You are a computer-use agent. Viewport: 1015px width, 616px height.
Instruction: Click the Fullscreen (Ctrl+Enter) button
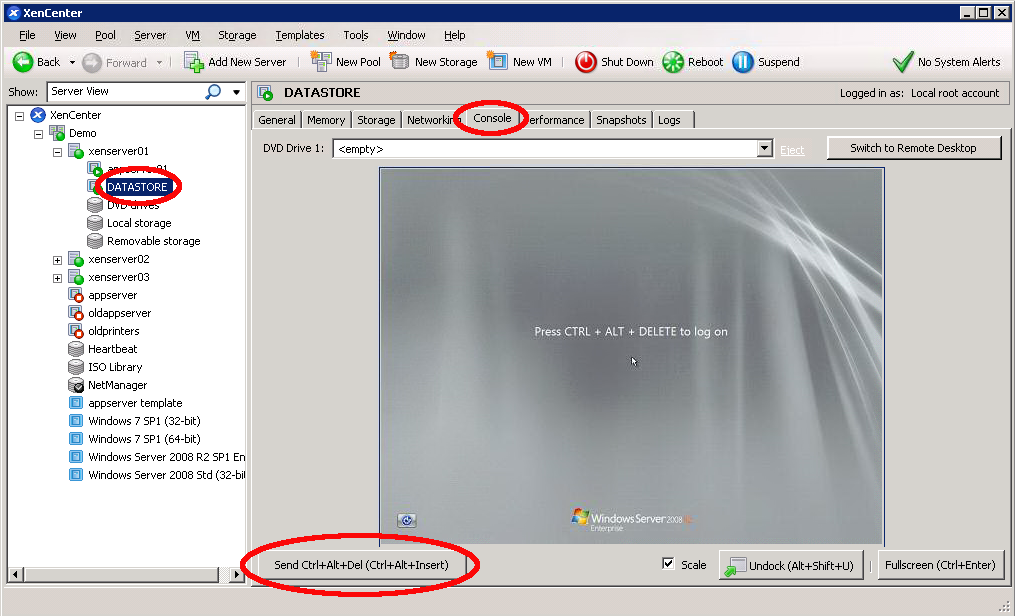941,565
